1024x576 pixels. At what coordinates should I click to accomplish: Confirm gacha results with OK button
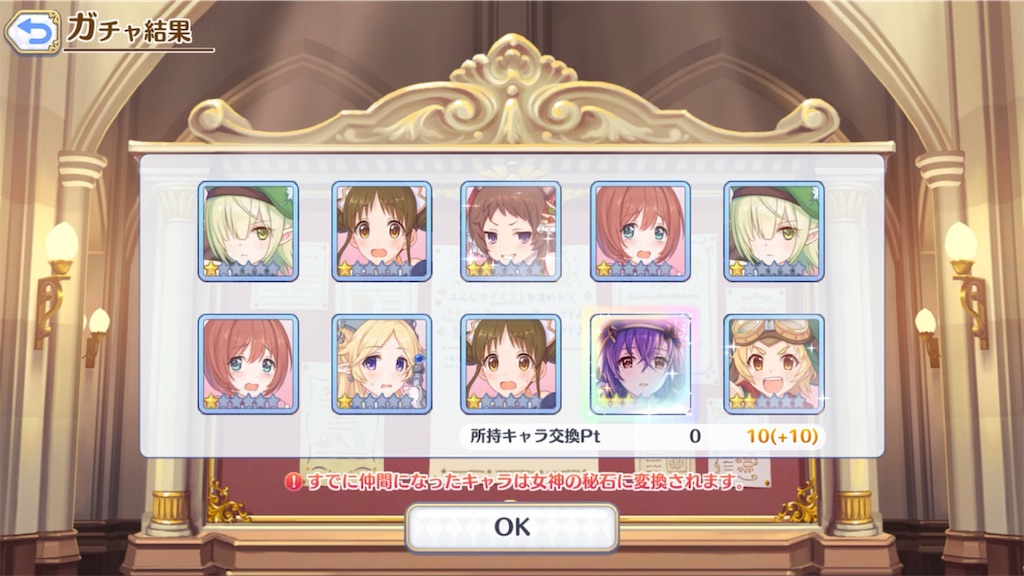click(511, 526)
